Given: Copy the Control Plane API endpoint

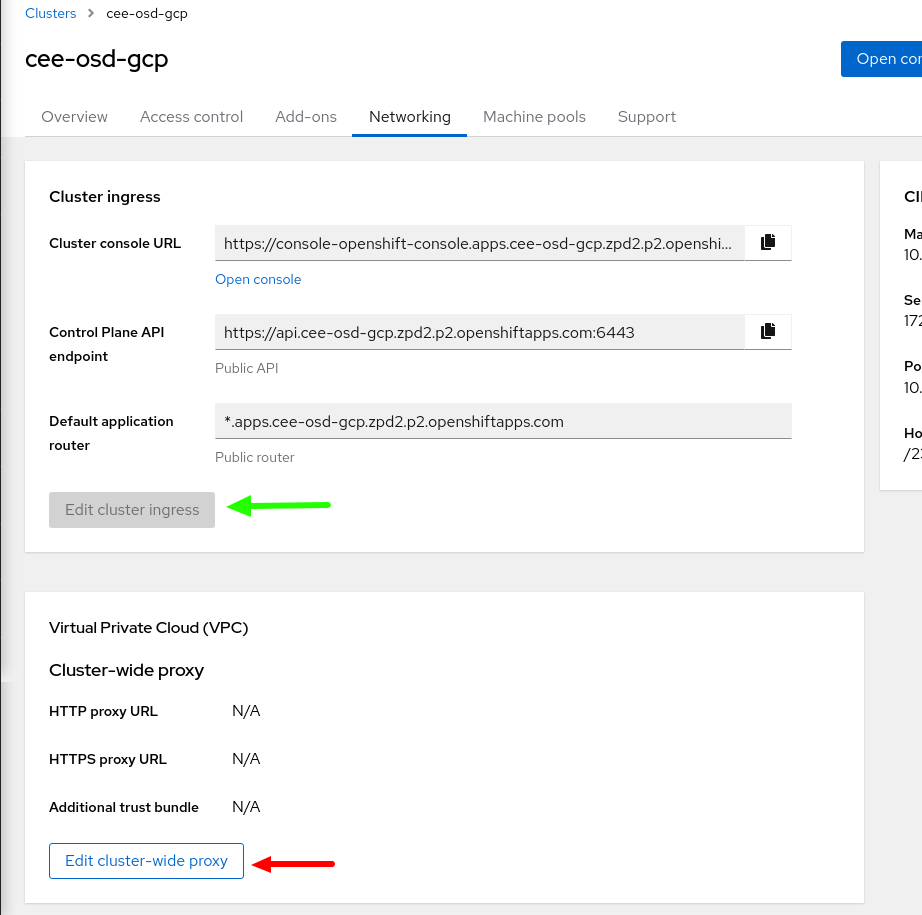Looking at the screenshot, I should [767, 332].
